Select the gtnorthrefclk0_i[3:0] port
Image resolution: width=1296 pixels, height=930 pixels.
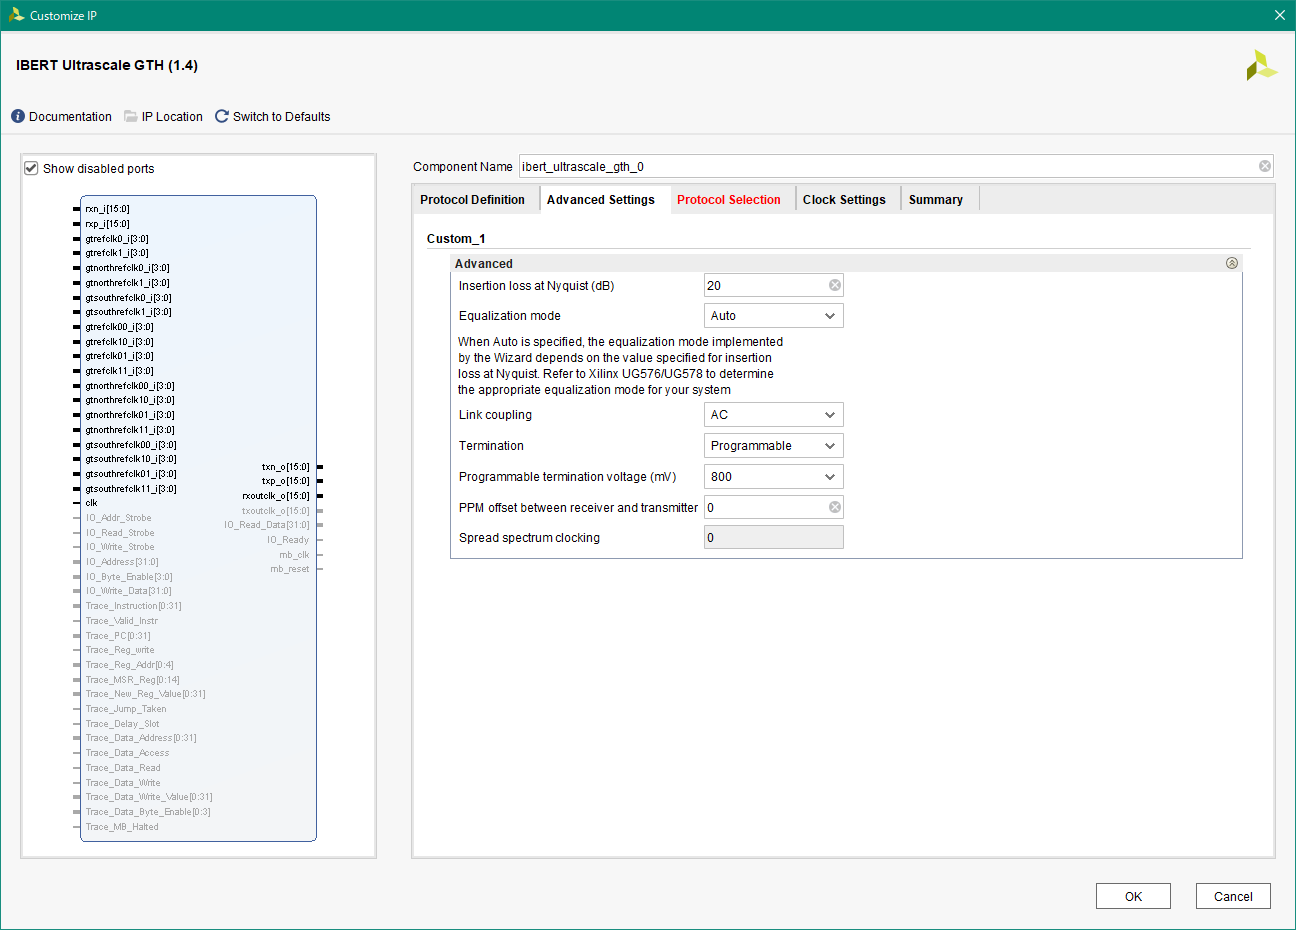(x=127, y=268)
